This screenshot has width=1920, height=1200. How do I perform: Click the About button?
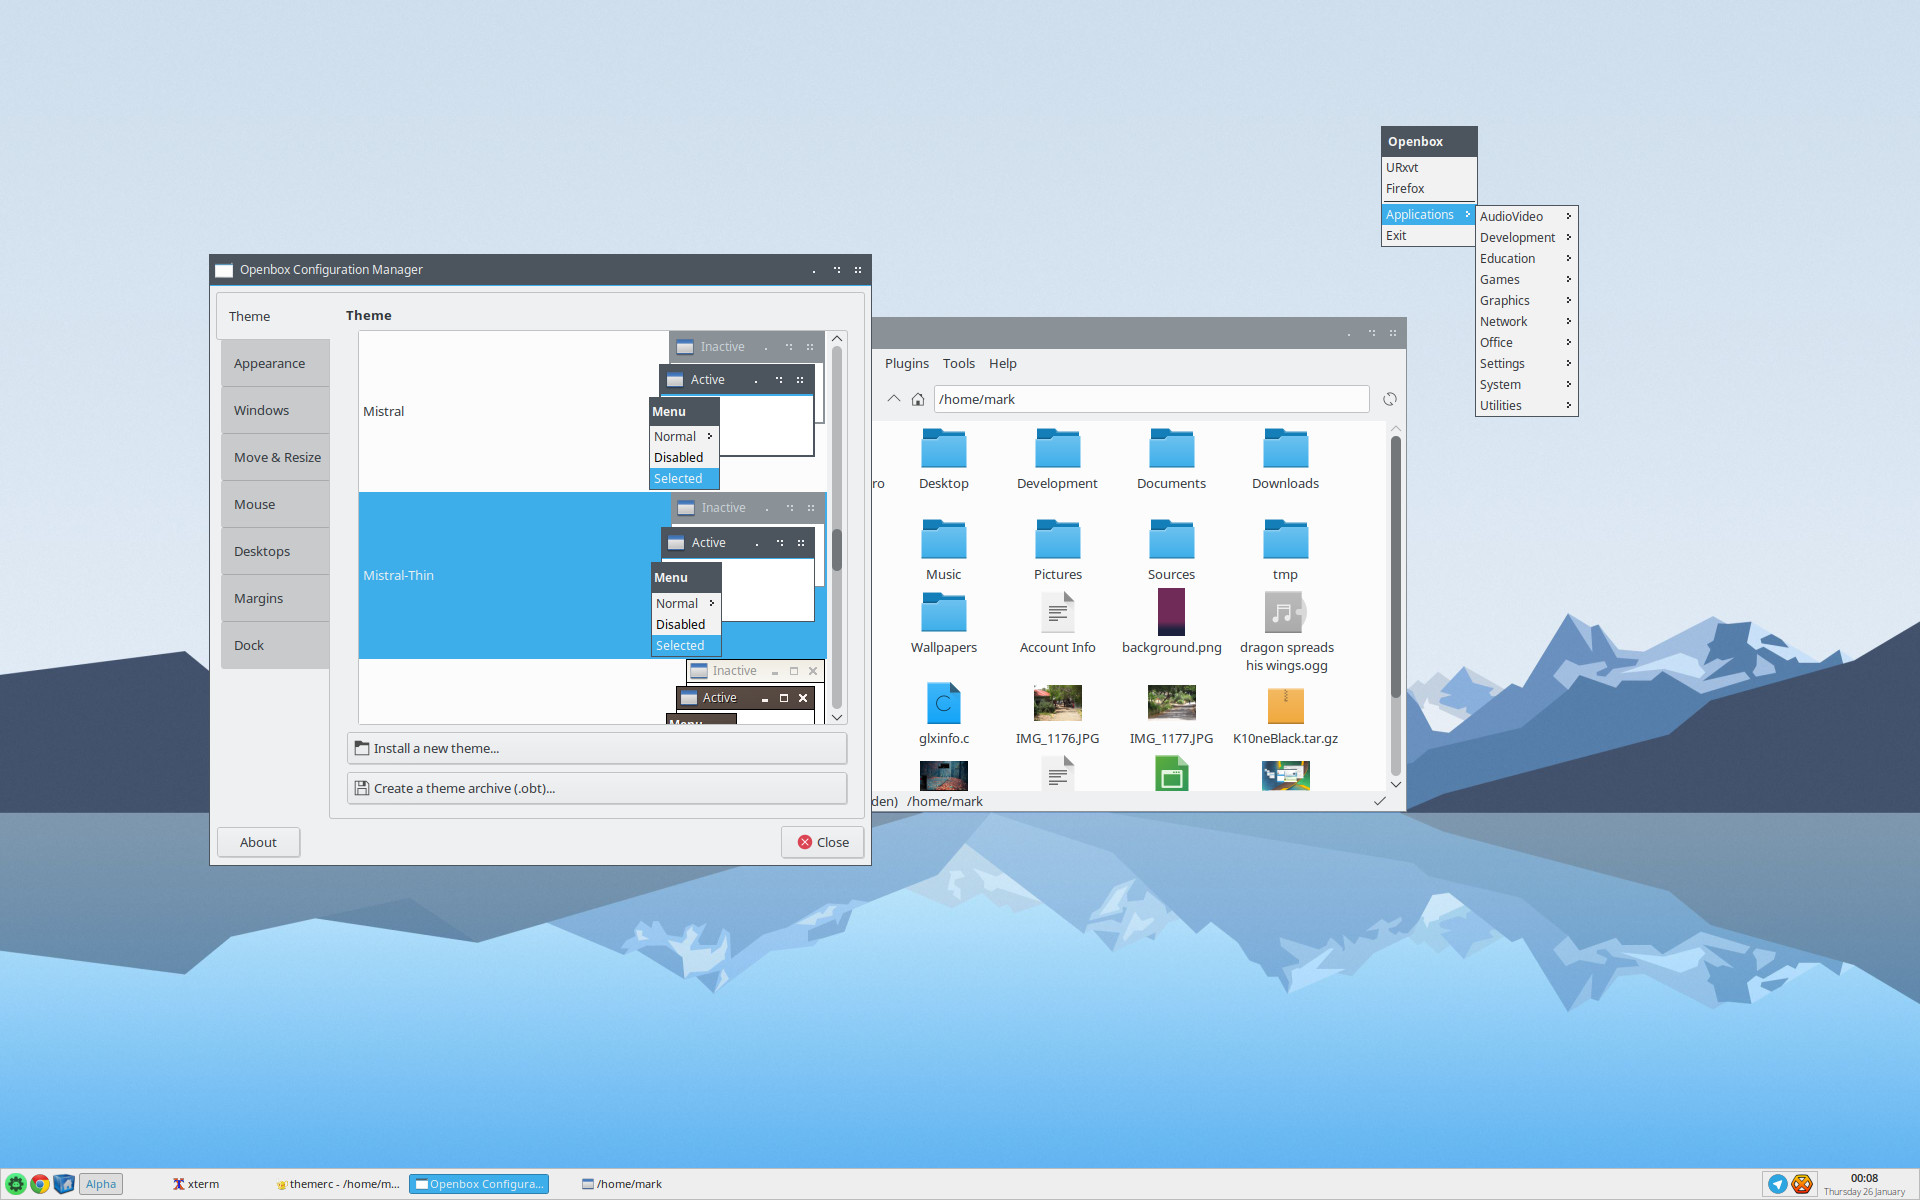[258, 842]
